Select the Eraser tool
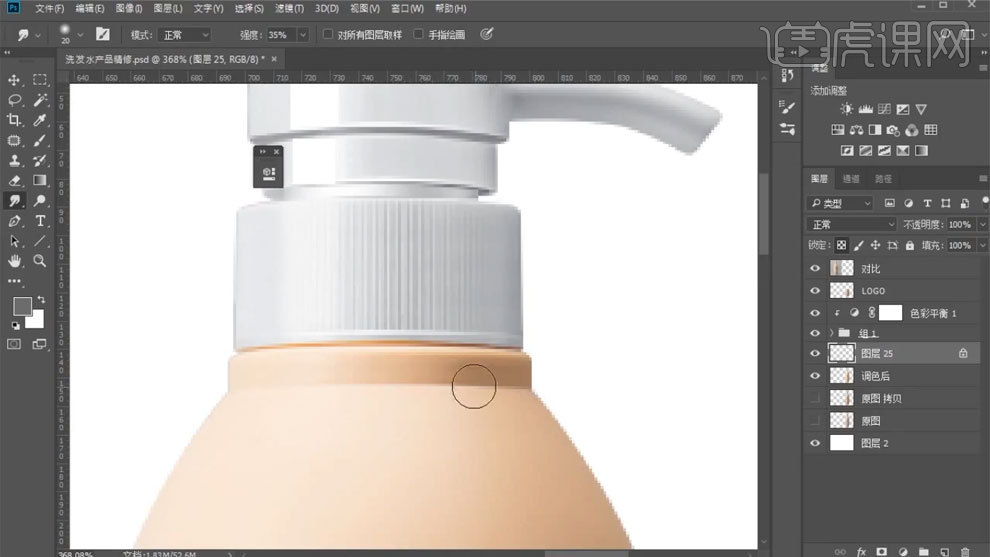The height and width of the screenshot is (557, 990). coord(14,181)
